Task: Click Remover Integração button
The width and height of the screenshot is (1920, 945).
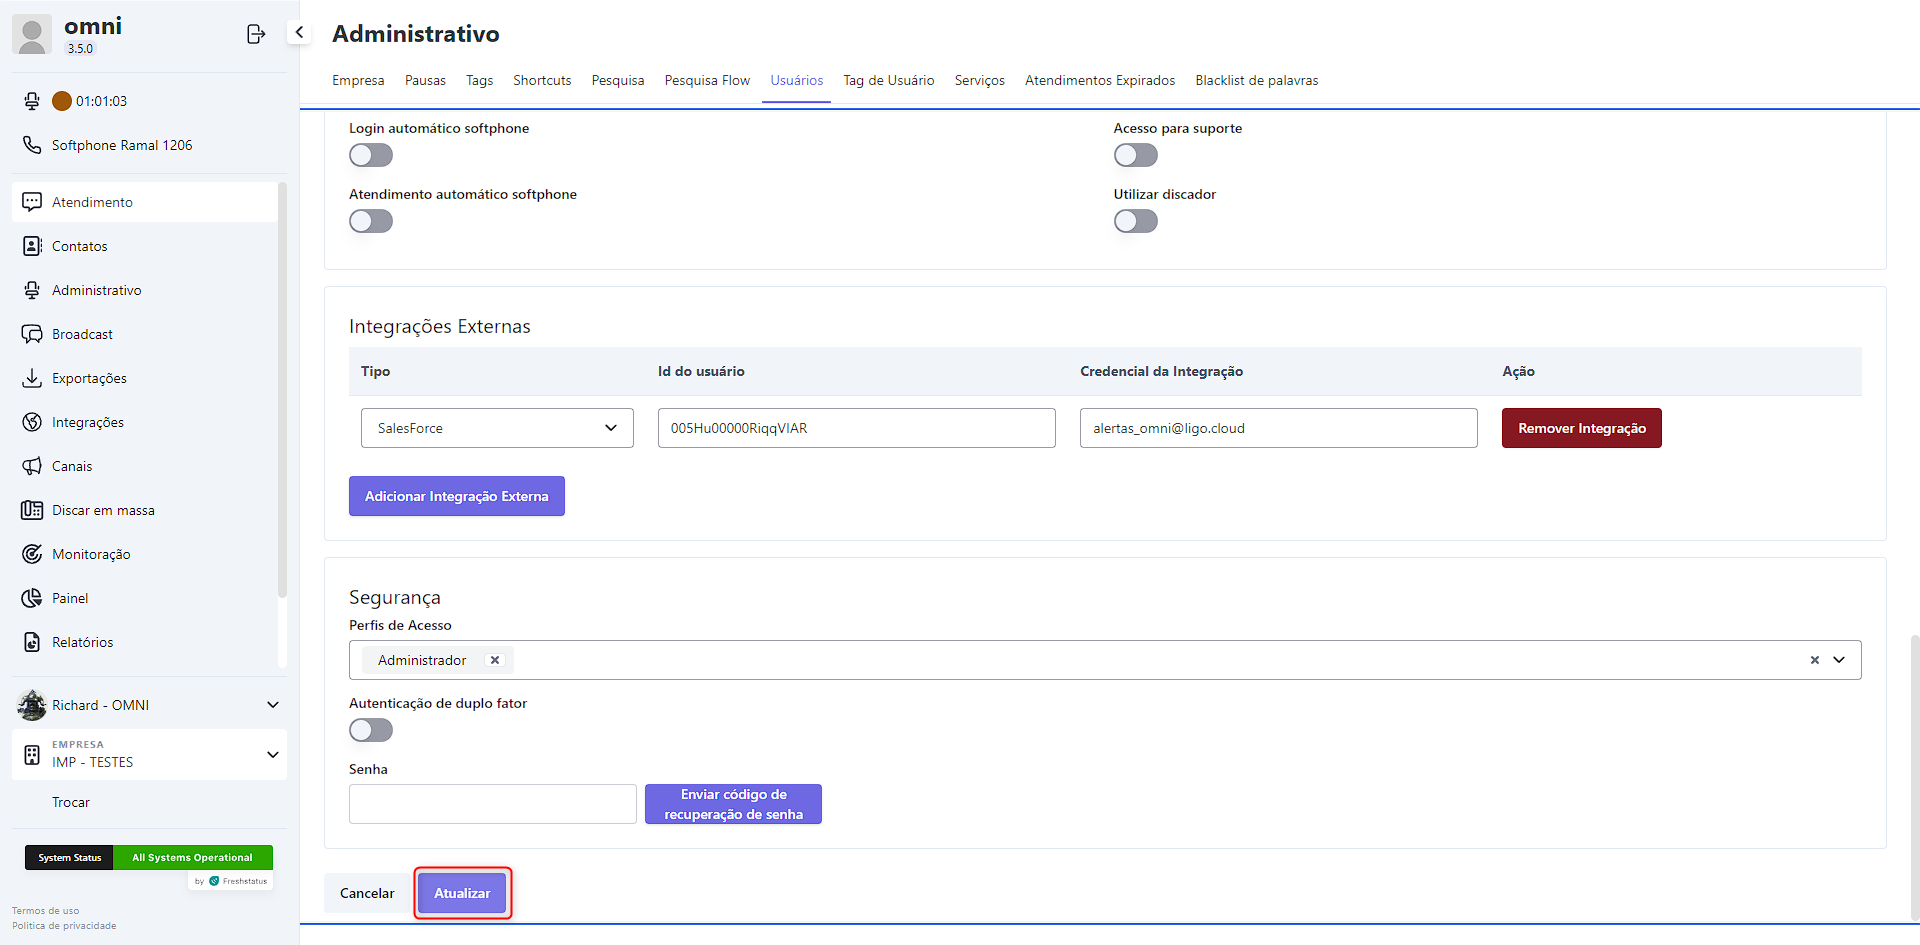Action: [x=1581, y=428]
